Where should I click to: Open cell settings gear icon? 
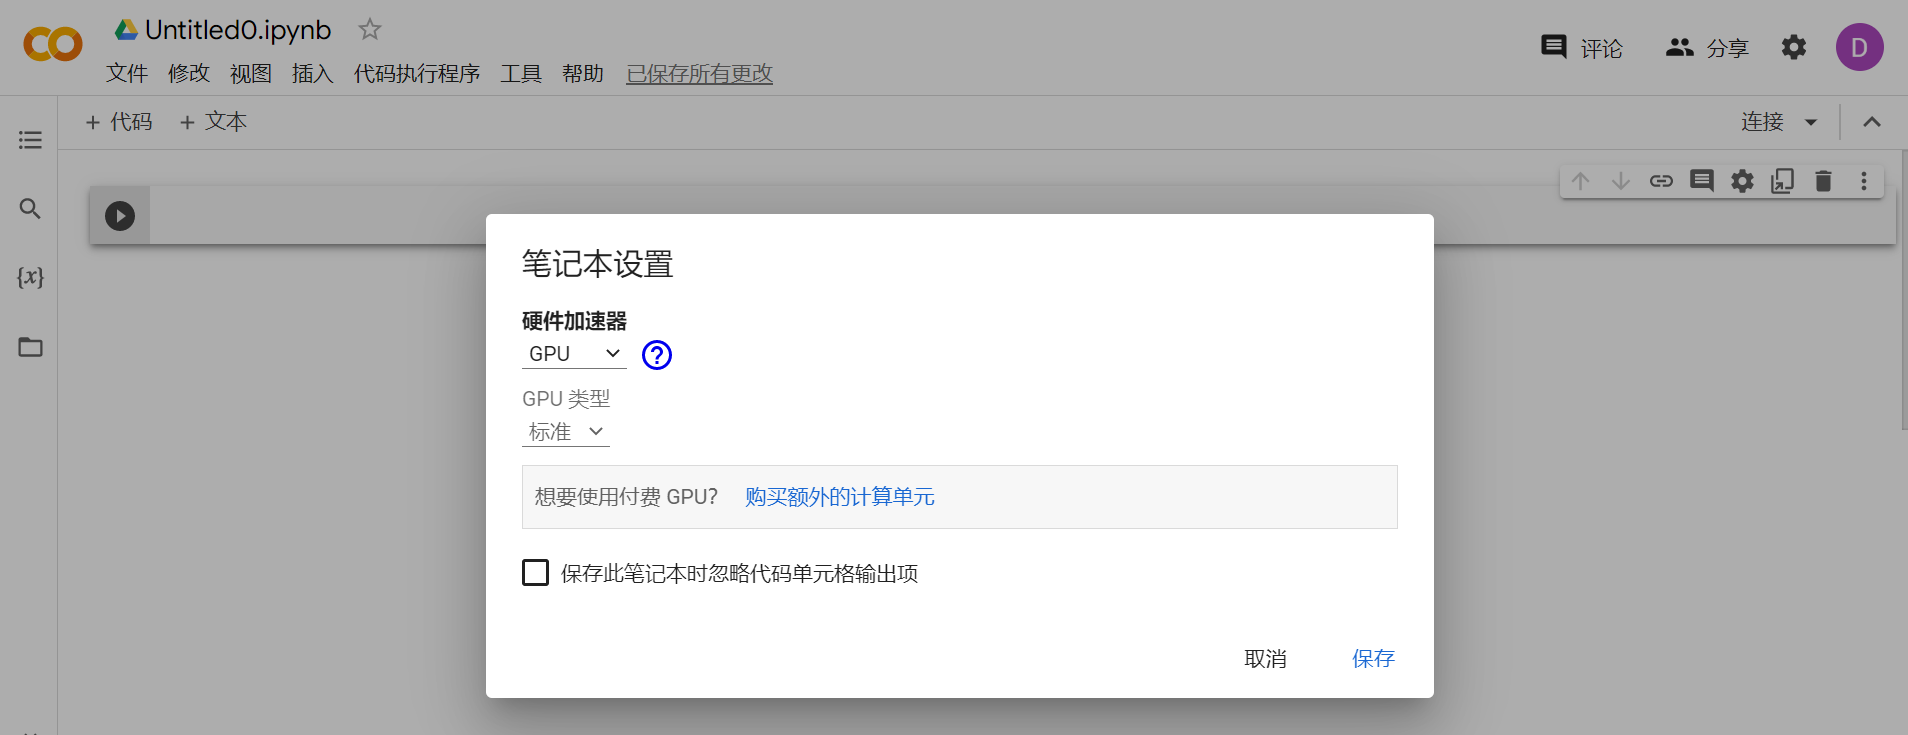[x=1742, y=181]
